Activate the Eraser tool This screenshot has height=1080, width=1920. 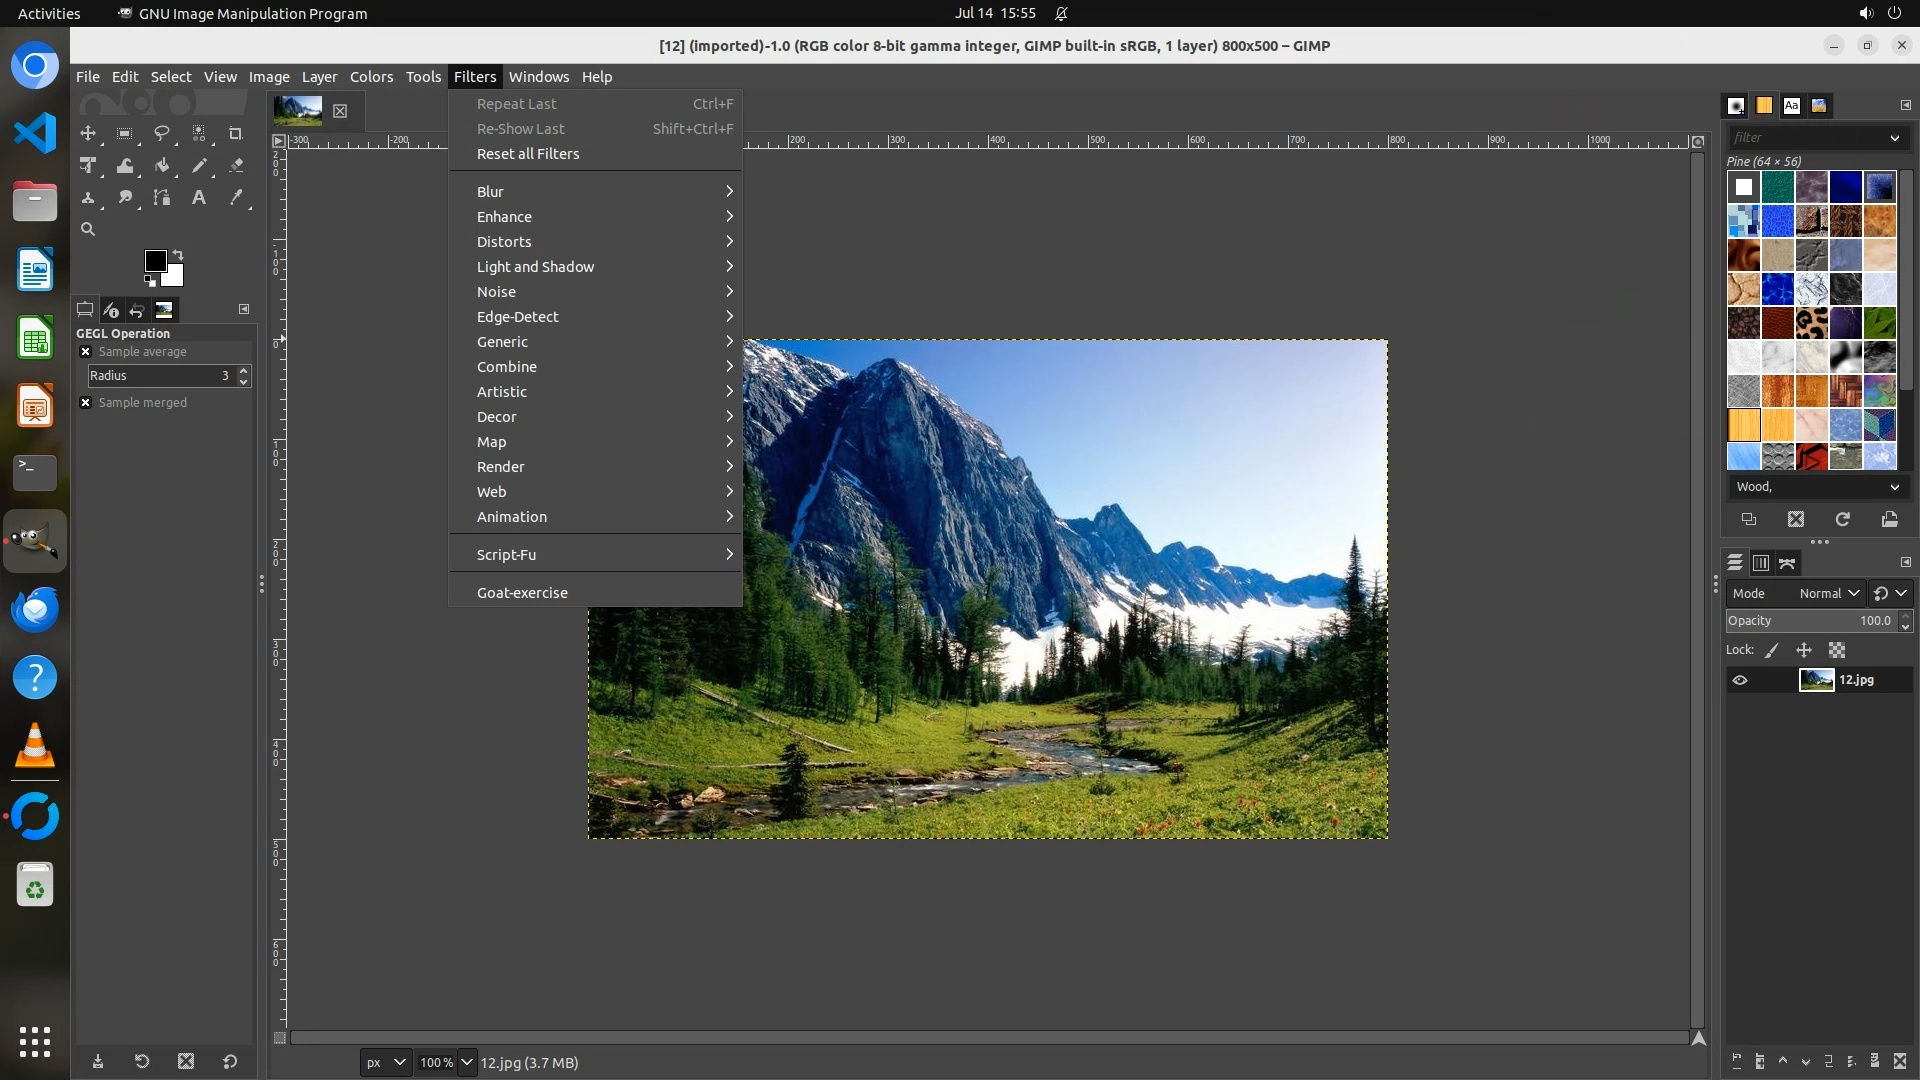236,166
